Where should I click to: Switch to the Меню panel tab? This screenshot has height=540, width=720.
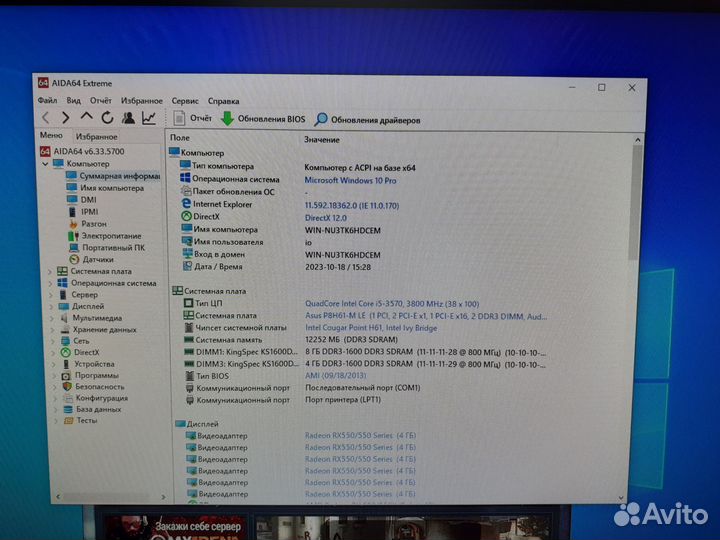pos(51,135)
